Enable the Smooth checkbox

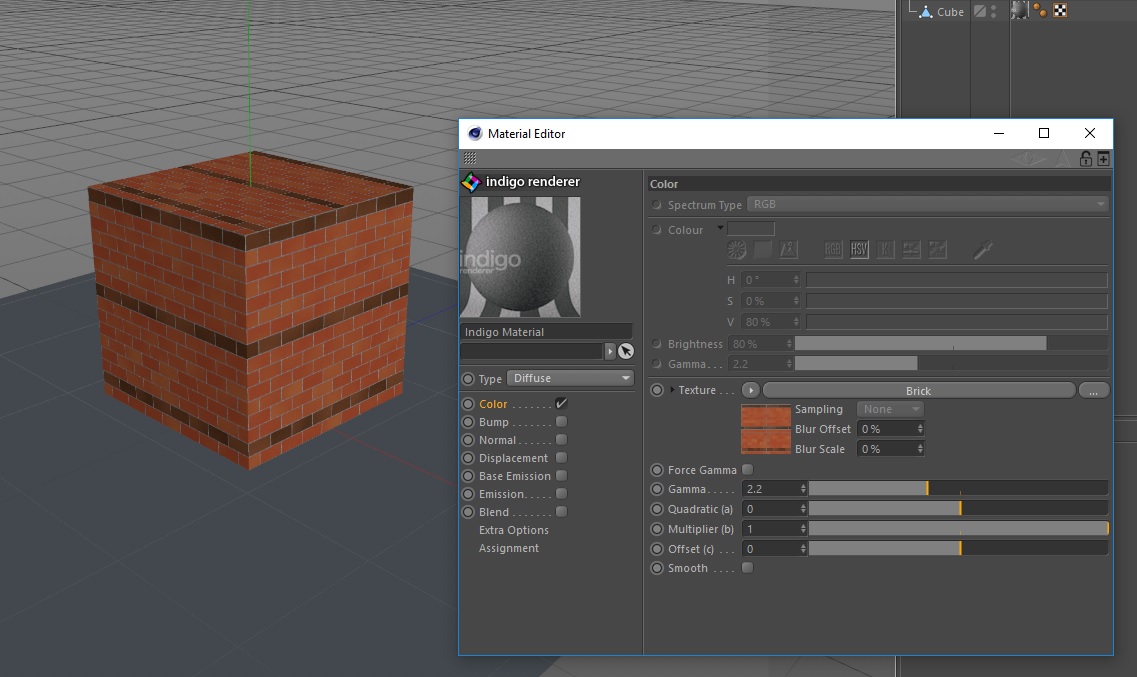coord(747,568)
